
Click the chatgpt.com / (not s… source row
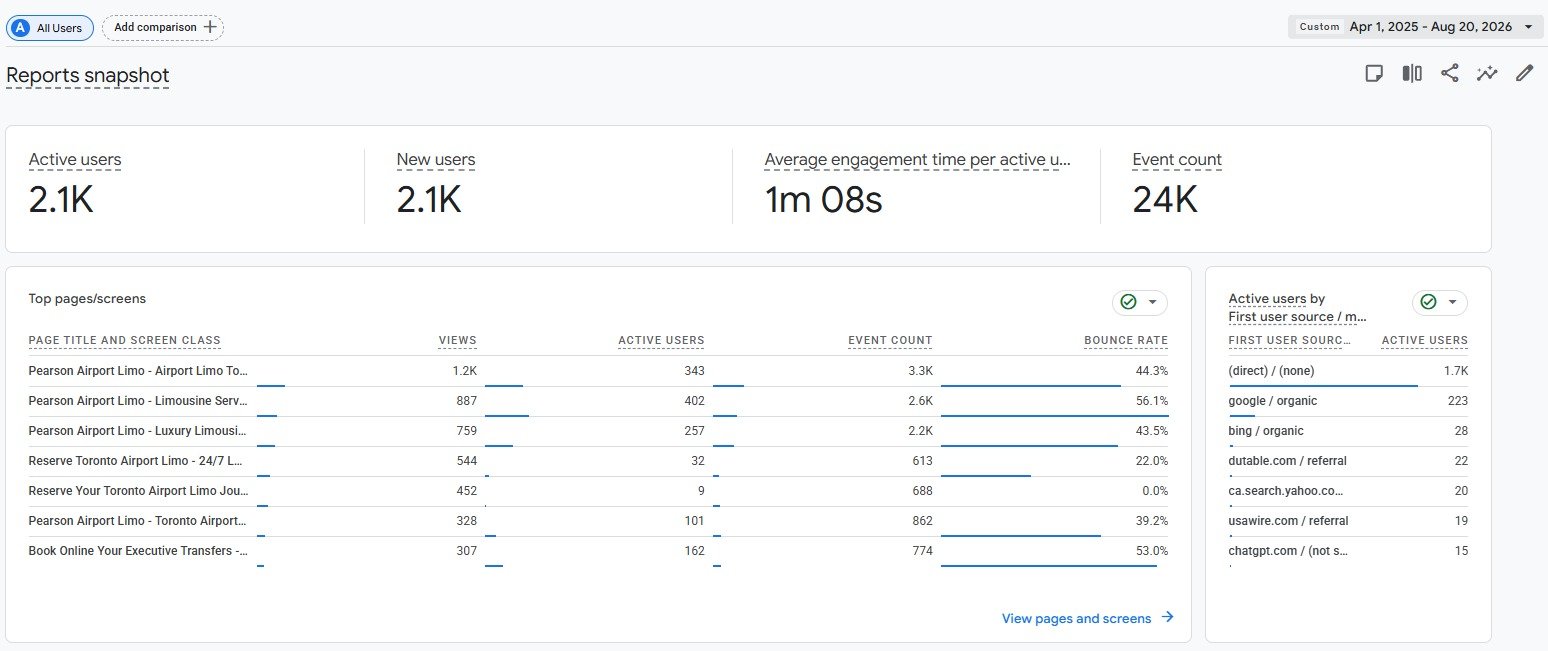click(x=1348, y=551)
